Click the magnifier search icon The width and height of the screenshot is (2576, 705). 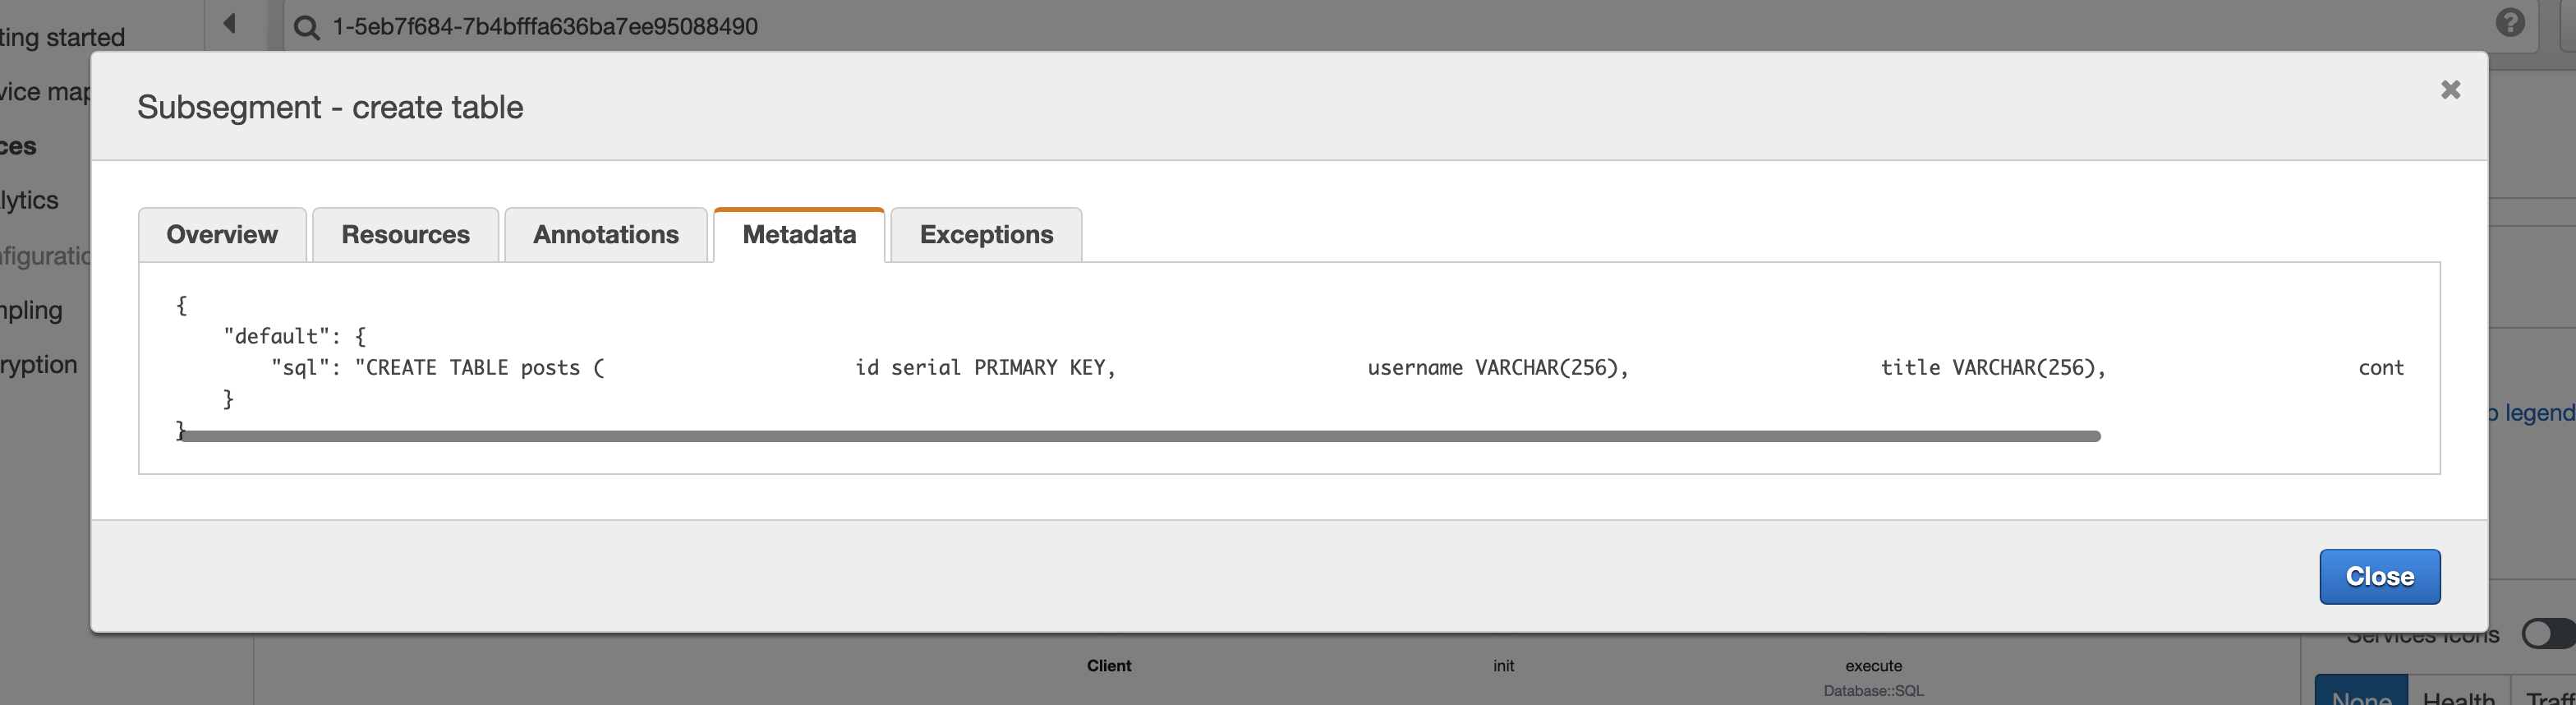(x=307, y=27)
